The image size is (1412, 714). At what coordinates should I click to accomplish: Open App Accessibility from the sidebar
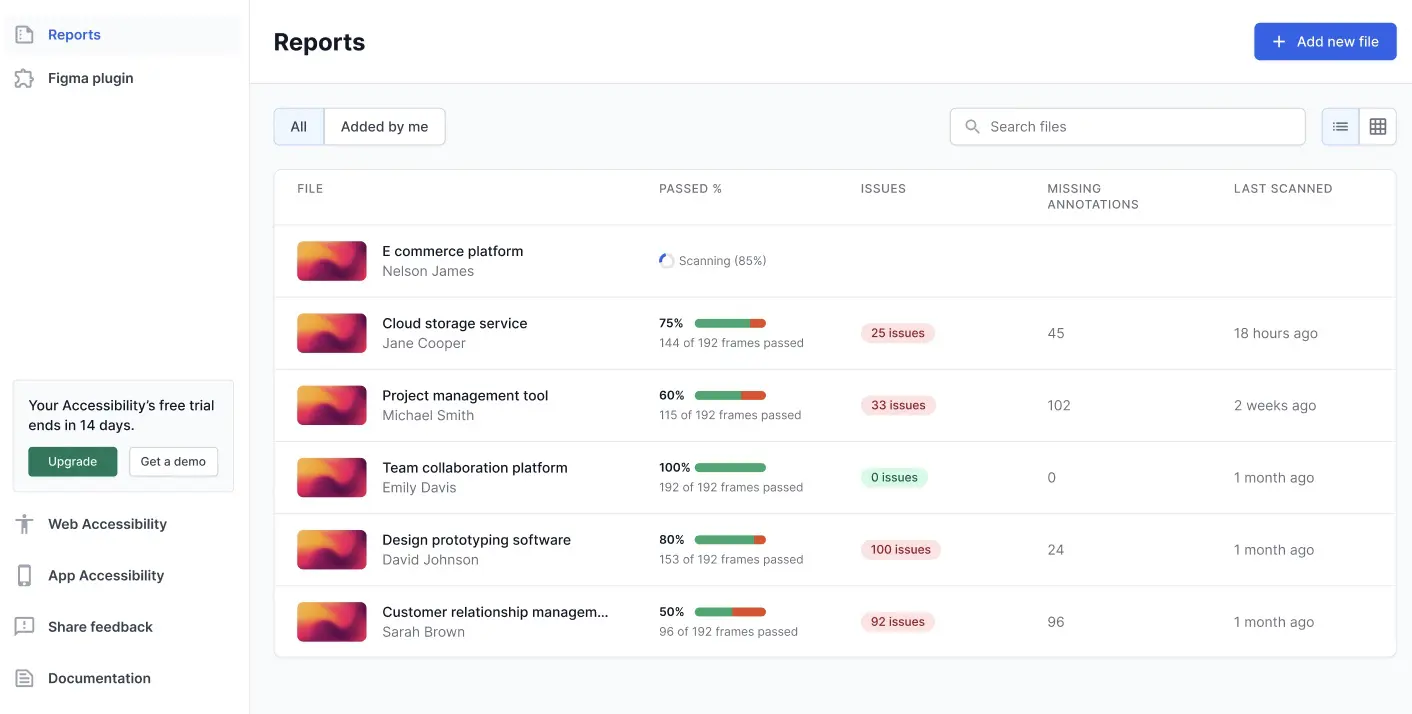click(22, 575)
